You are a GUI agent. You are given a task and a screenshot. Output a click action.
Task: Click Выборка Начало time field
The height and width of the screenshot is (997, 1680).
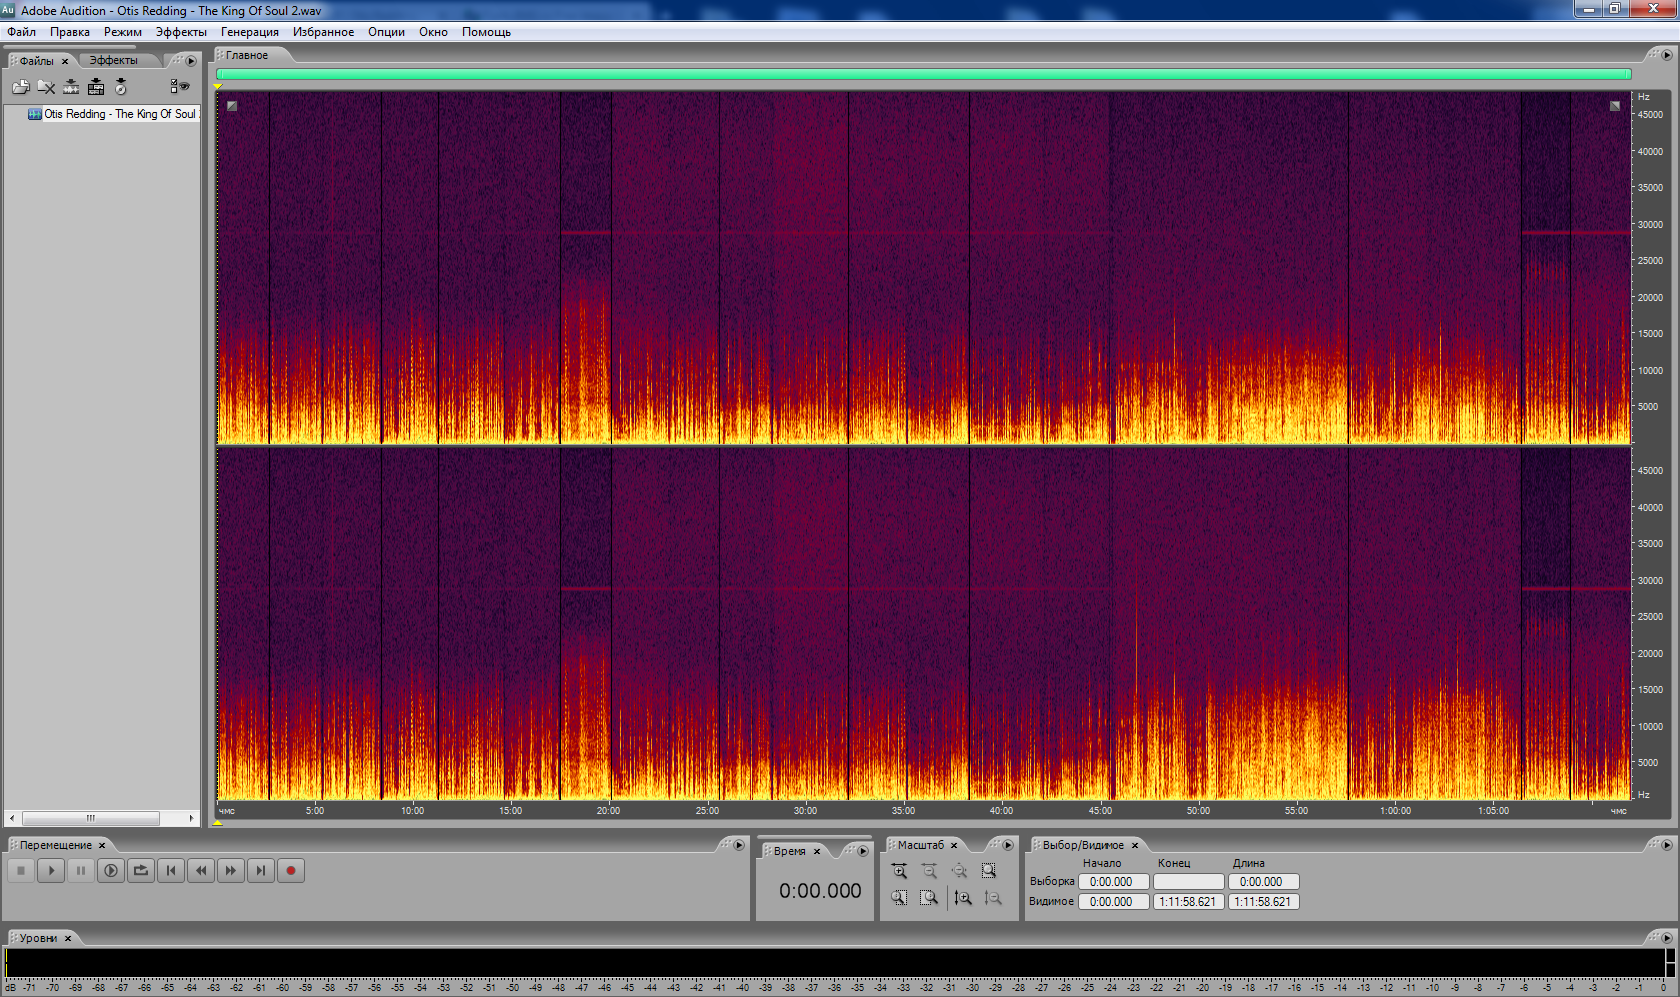click(x=1113, y=882)
